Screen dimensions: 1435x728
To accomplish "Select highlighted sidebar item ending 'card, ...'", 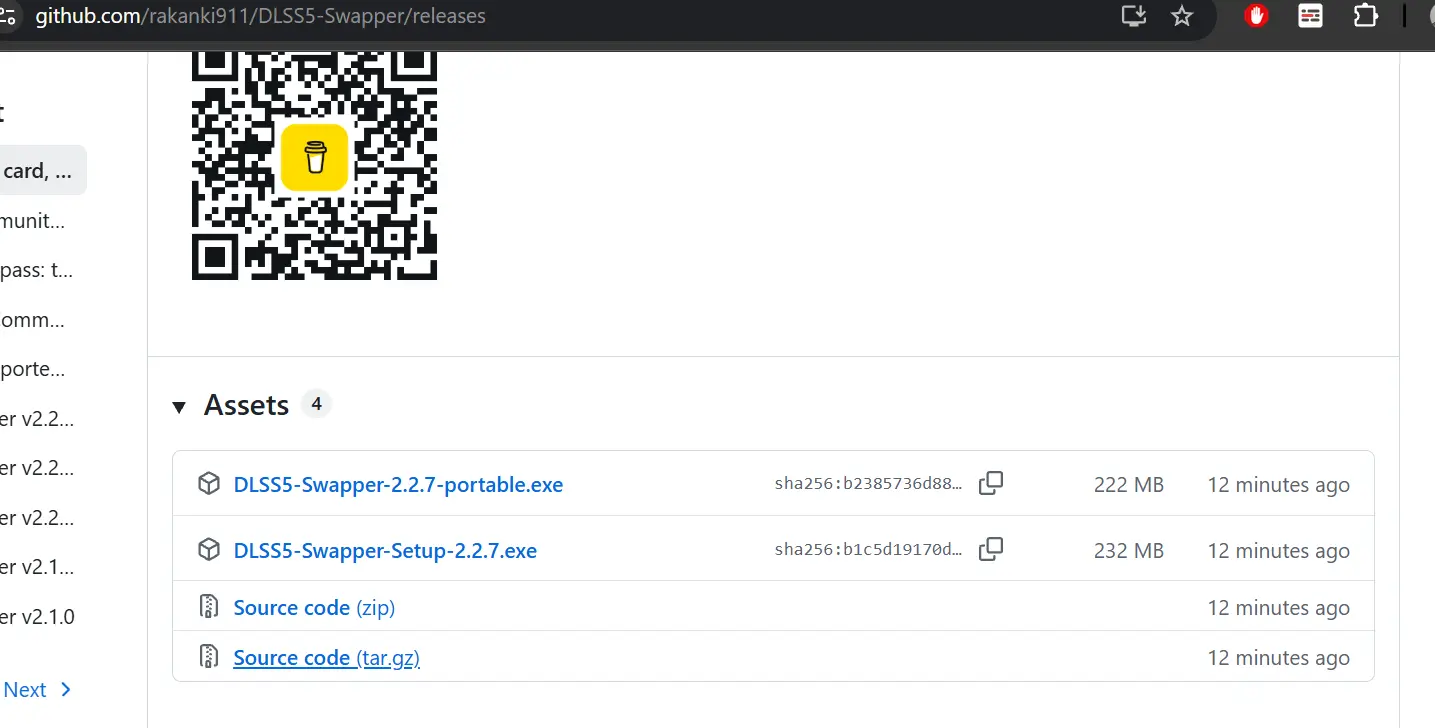I will (x=43, y=171).
